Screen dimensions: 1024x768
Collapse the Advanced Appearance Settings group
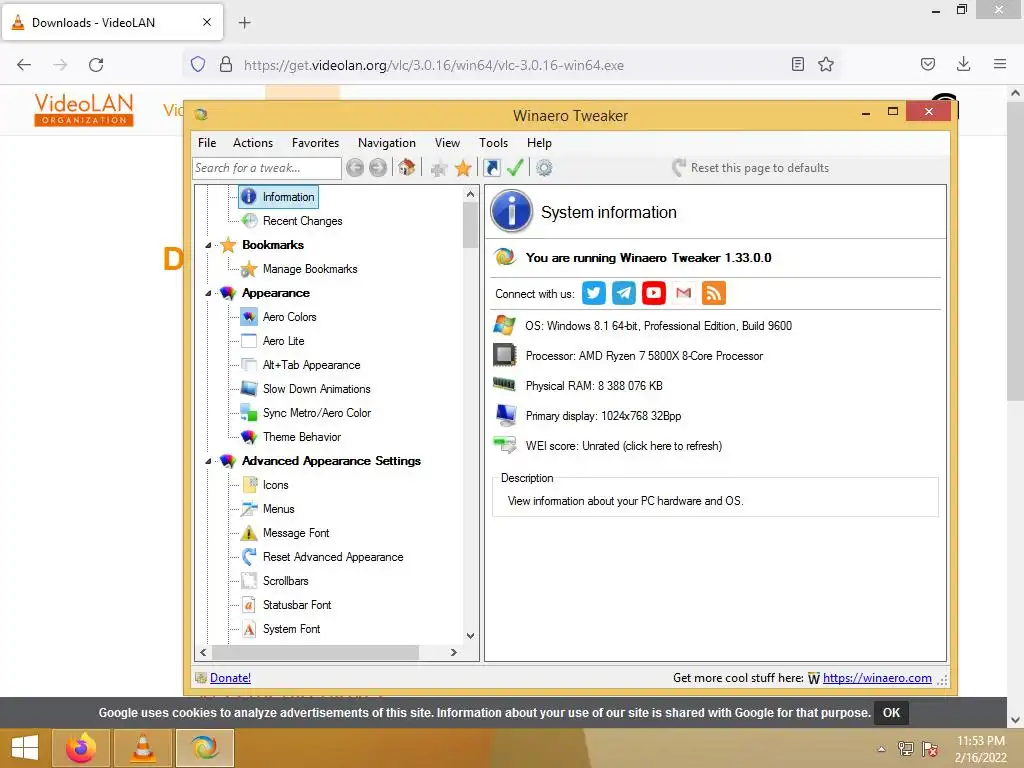click(x=208, y=461)
